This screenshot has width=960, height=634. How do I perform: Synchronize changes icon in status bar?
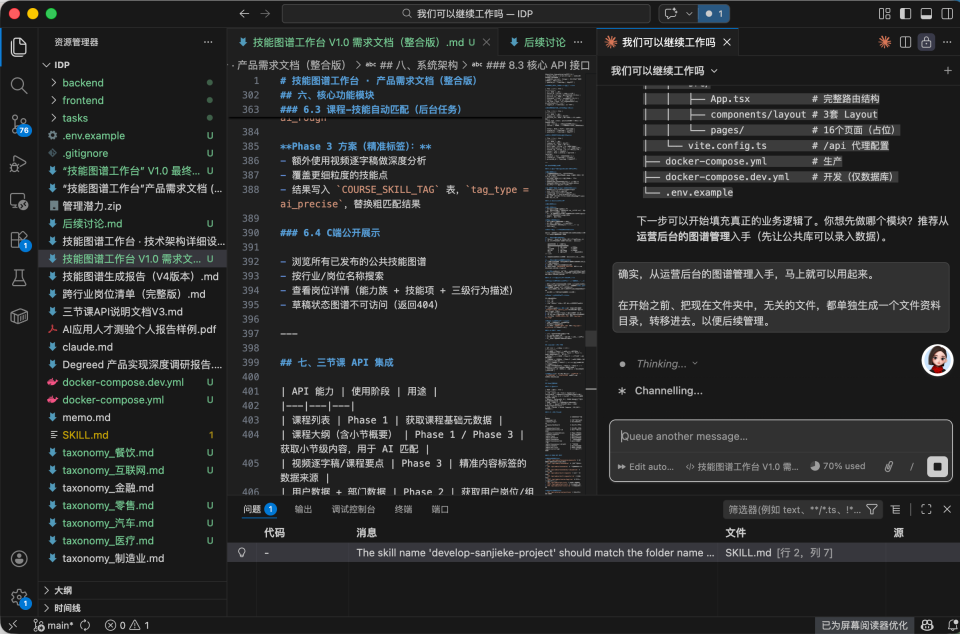pyautogui.click(x=86, y=625)
